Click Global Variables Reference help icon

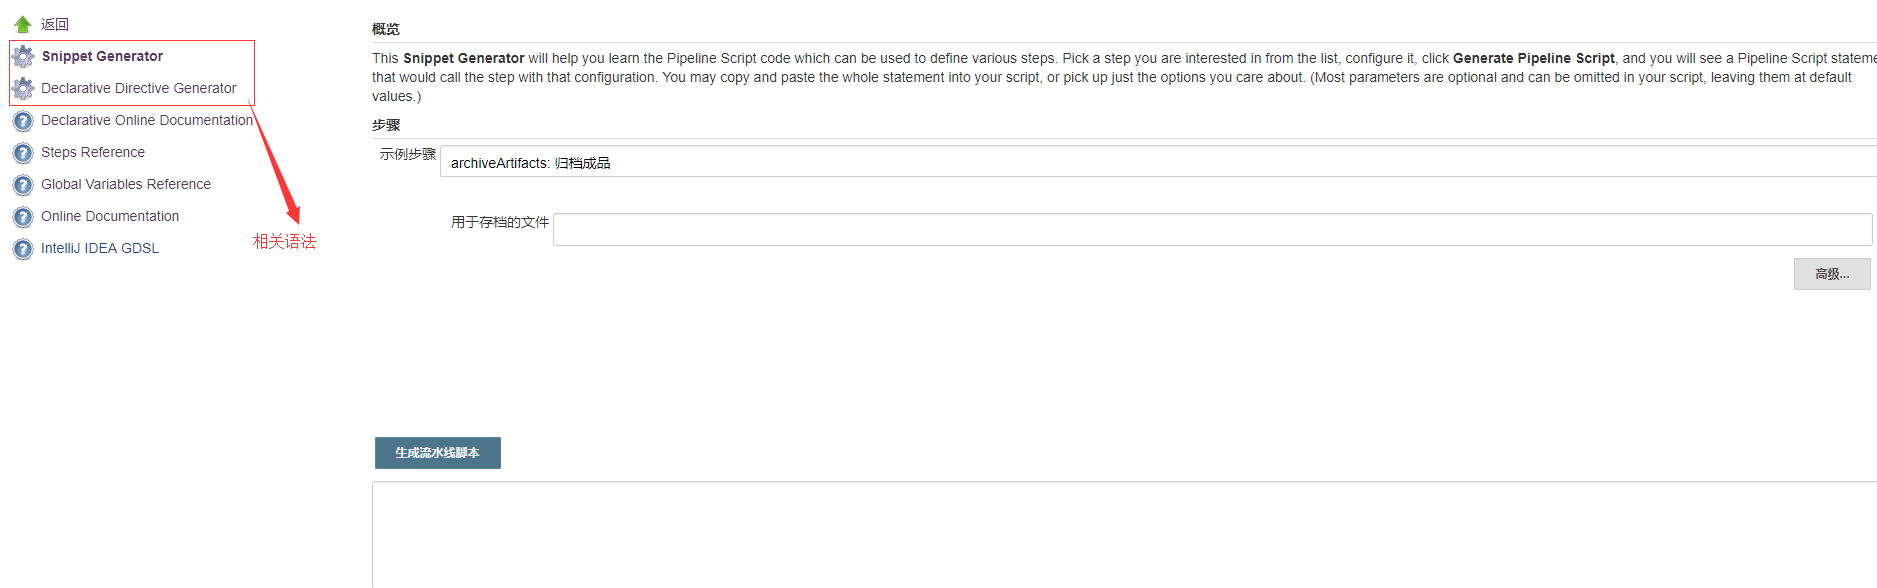(23, 185)
